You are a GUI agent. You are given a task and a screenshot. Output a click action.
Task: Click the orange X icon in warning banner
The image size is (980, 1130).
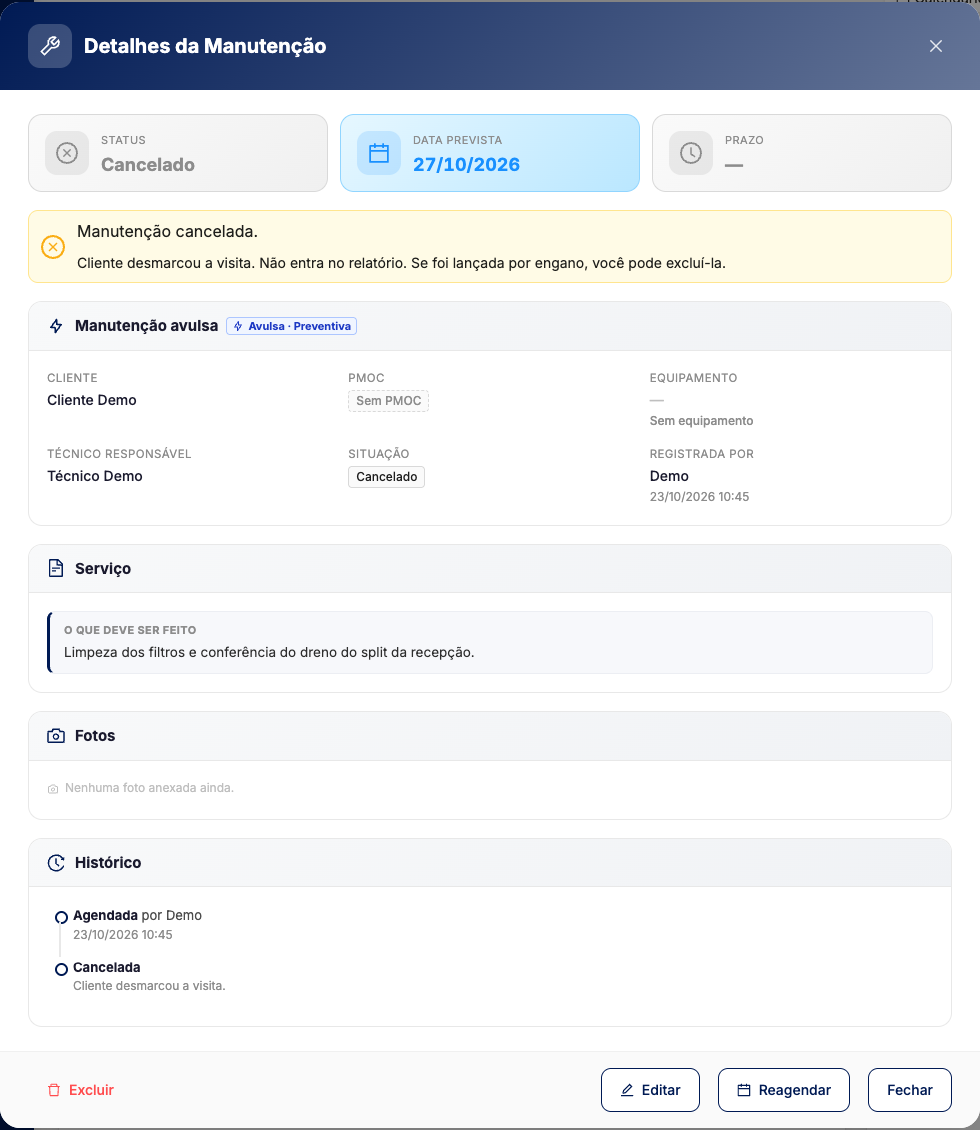click(53, 247)
